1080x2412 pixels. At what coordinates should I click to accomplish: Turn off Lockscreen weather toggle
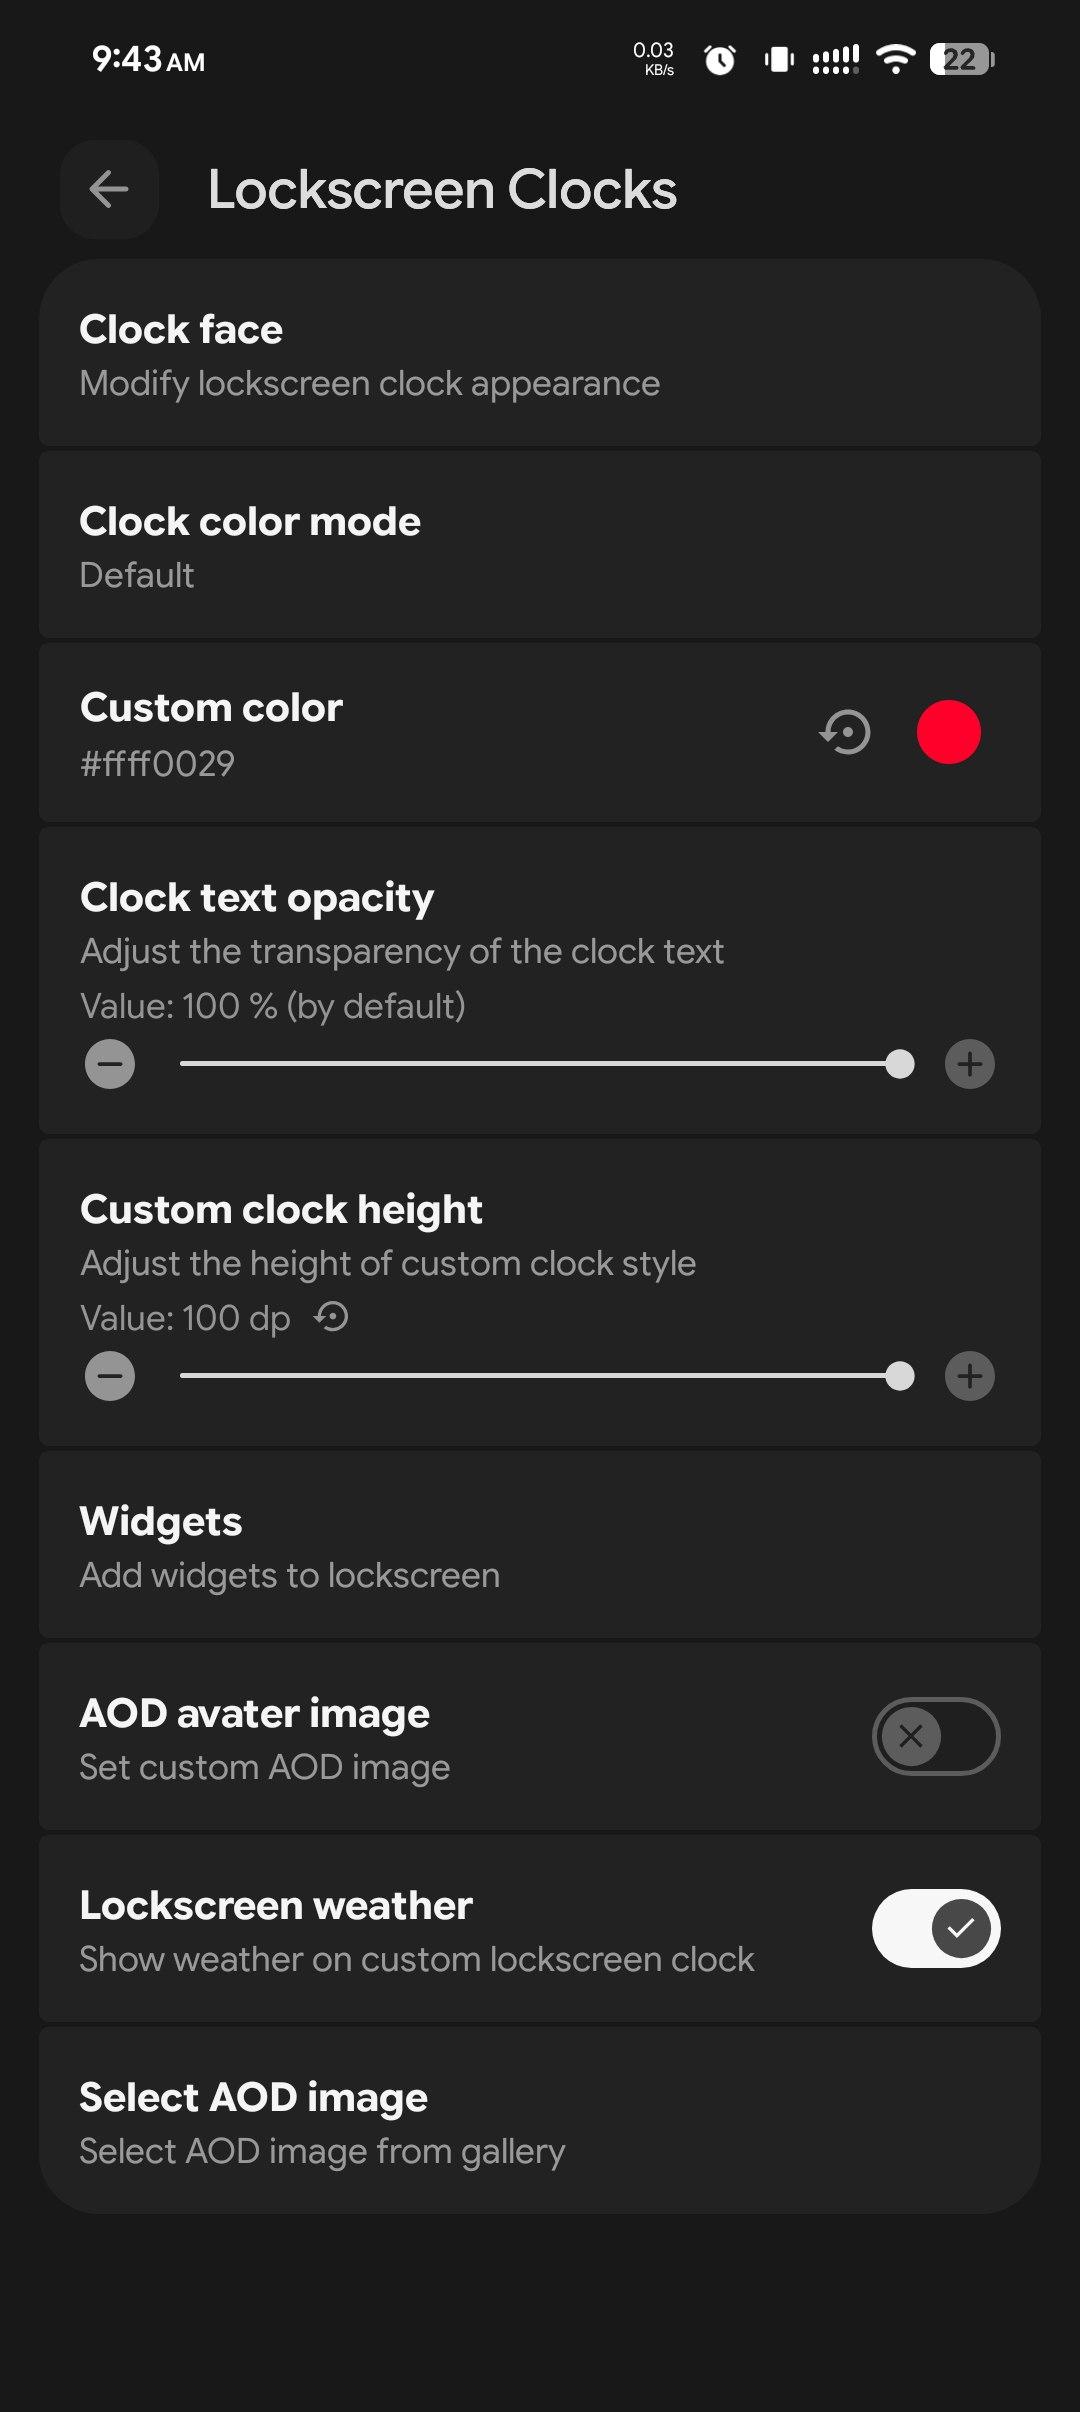[935, 1928]
